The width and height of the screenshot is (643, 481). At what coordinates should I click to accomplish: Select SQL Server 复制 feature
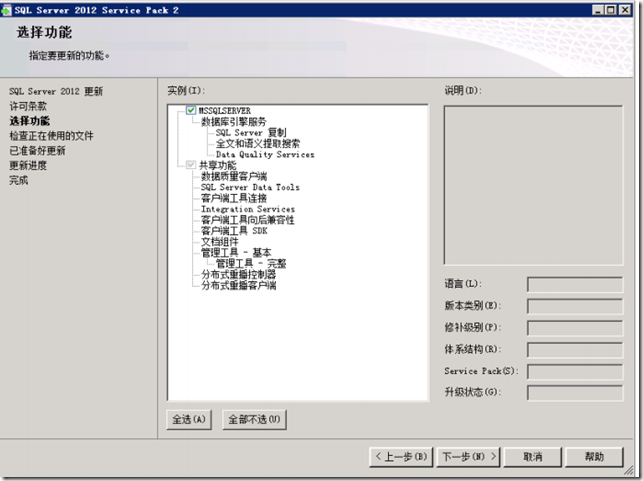[251, 133]
